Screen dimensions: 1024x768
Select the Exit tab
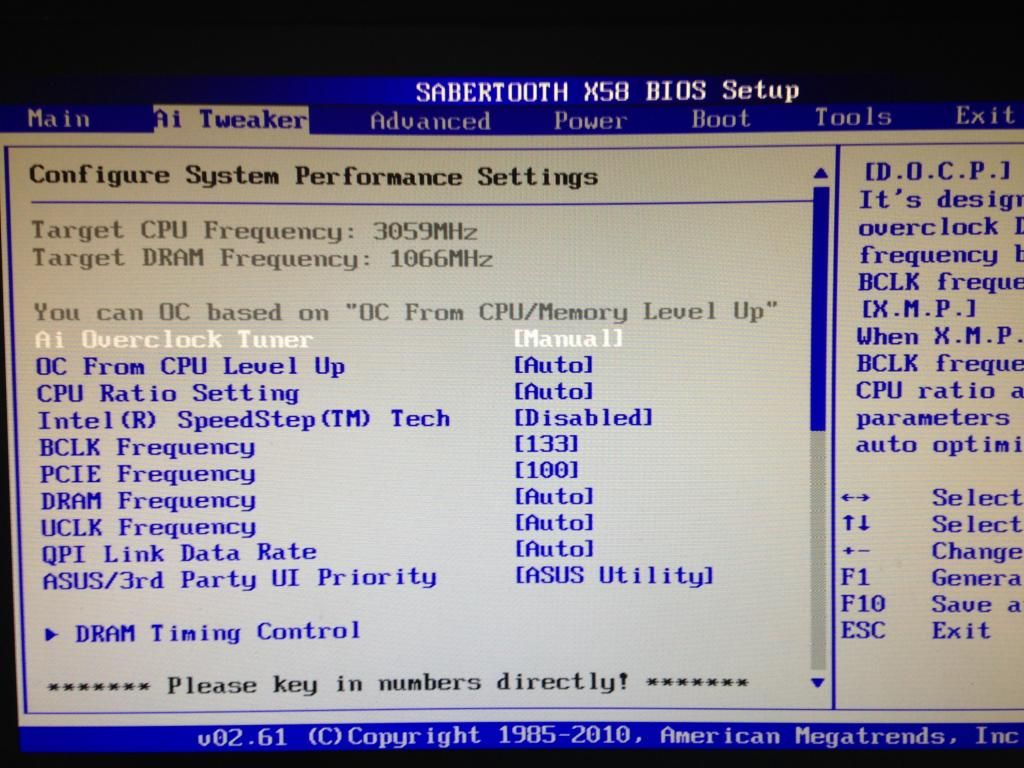click(985, 116)
